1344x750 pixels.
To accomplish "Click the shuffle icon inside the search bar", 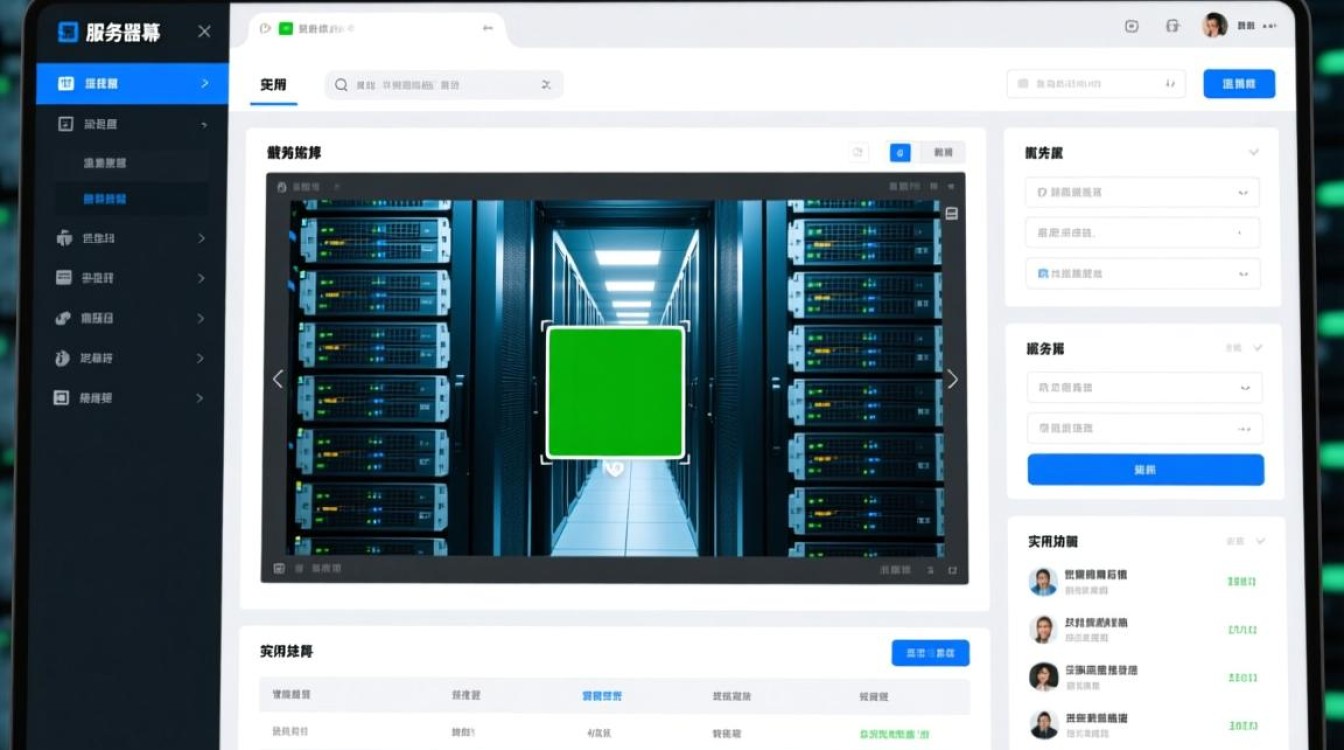I will [x=546, y=85].
